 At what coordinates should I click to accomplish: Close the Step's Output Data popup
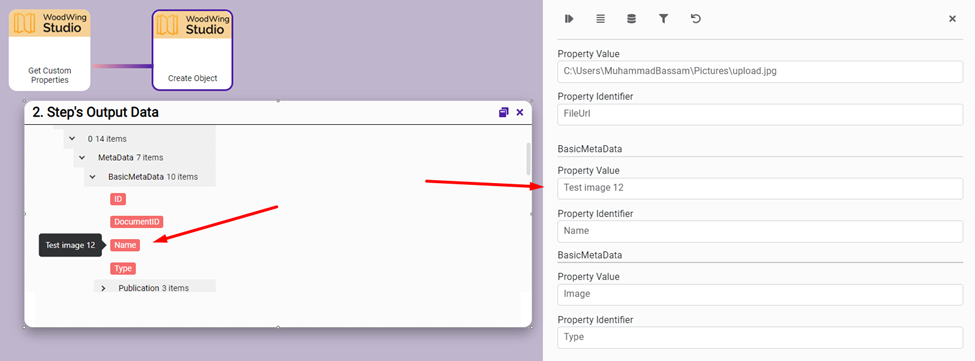click(x=520, y=112)
